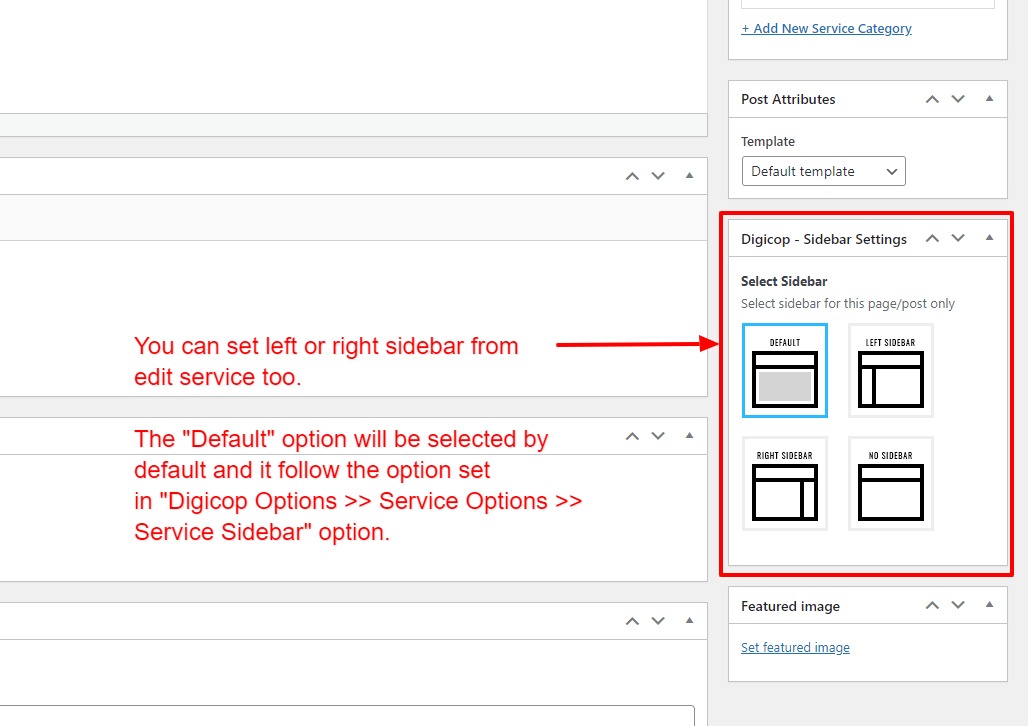Move Digicop Sidebar Settings panel up

(x=932, y=239)
